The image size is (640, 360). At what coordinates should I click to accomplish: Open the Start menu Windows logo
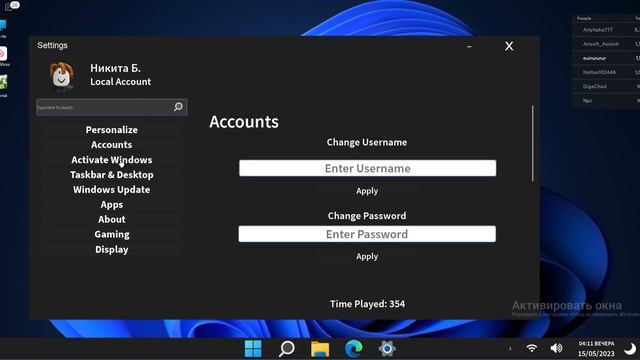[253, 349]
